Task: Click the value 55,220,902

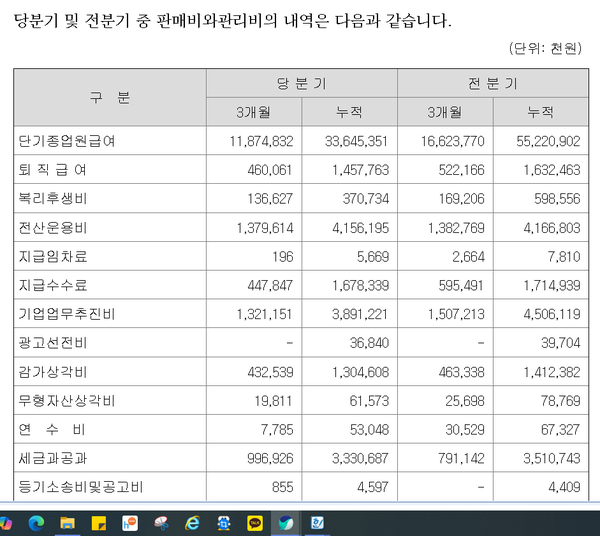Action: pyautogui.click(x=548, y=142)
